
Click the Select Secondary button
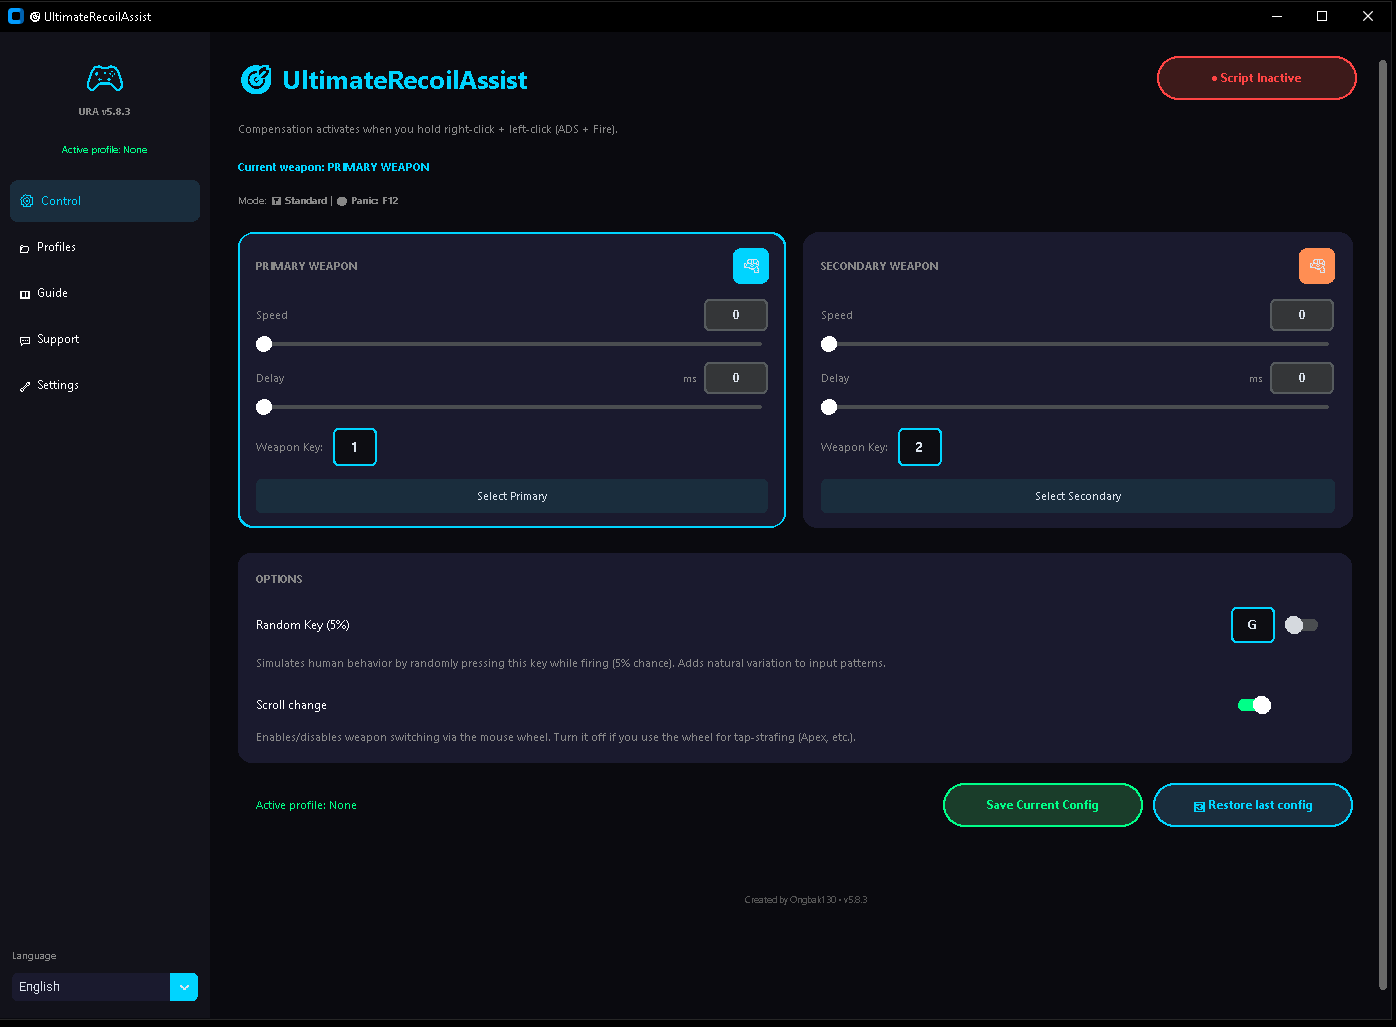(1078, 496)
